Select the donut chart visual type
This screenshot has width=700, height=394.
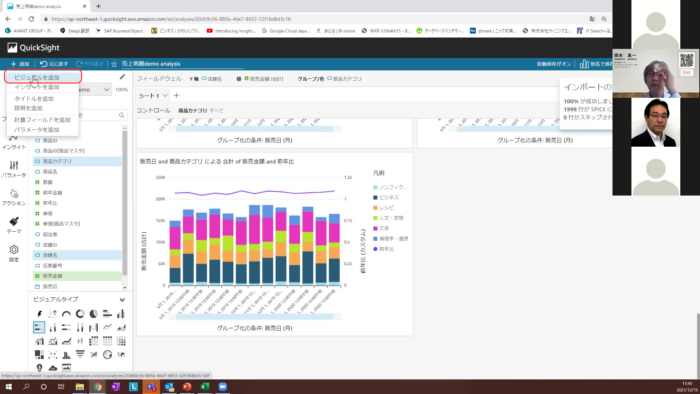(80, 314)
